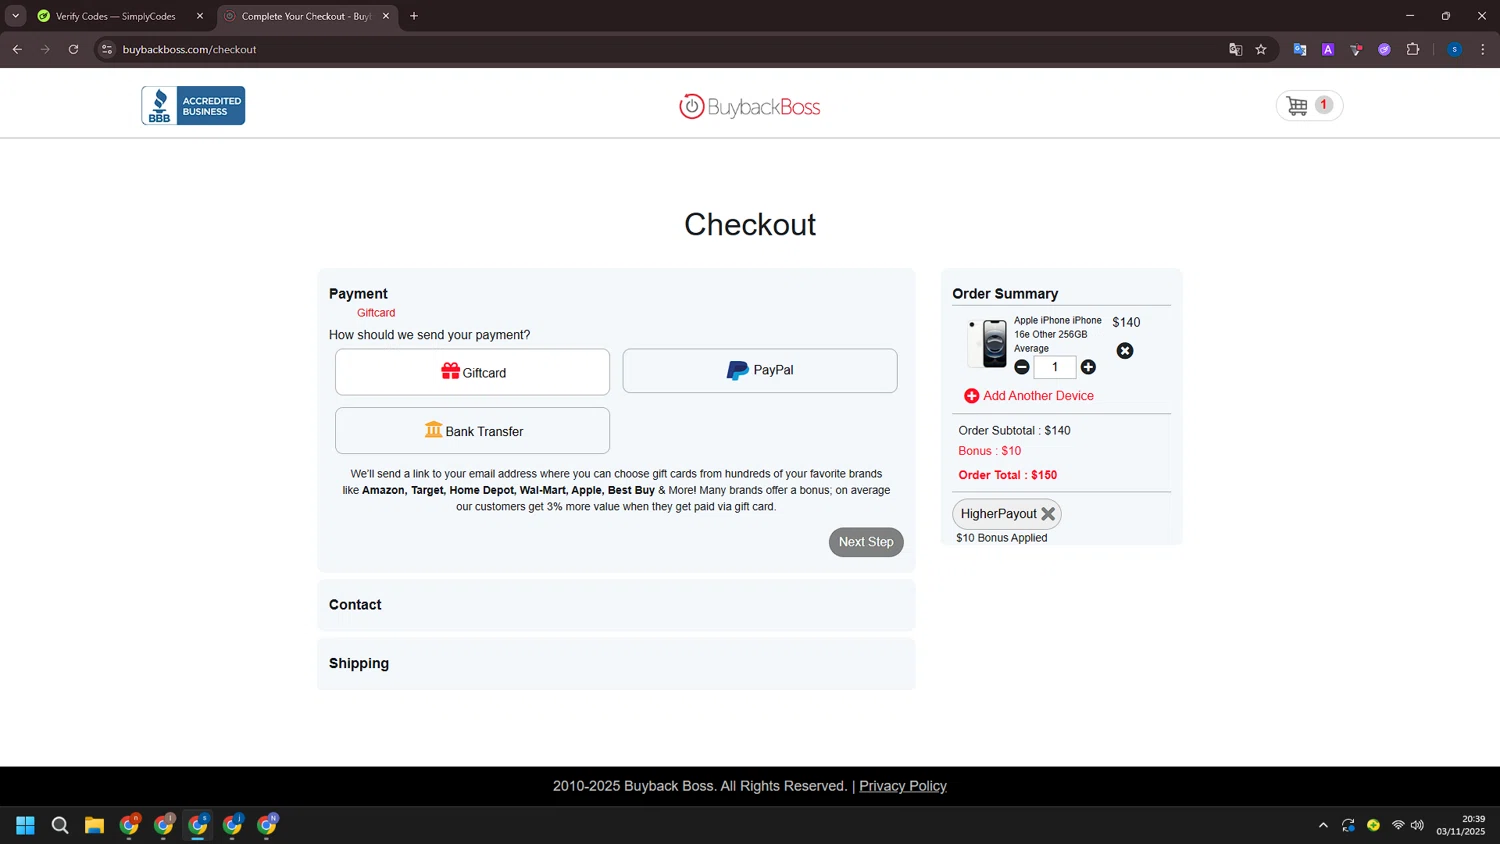Open the extensions puzzle menu
Screen dimensions: 1500x844
point(1413,49)
